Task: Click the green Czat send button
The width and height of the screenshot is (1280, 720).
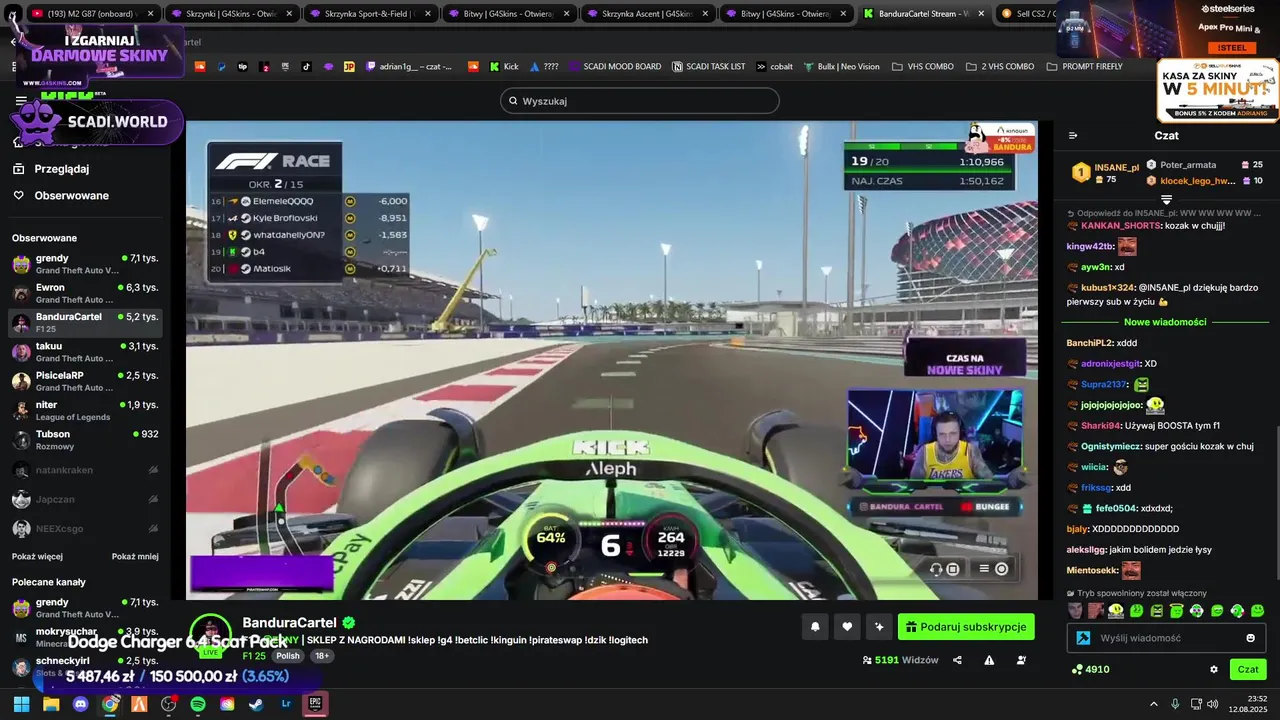Action: click(x=1248, y=669)
